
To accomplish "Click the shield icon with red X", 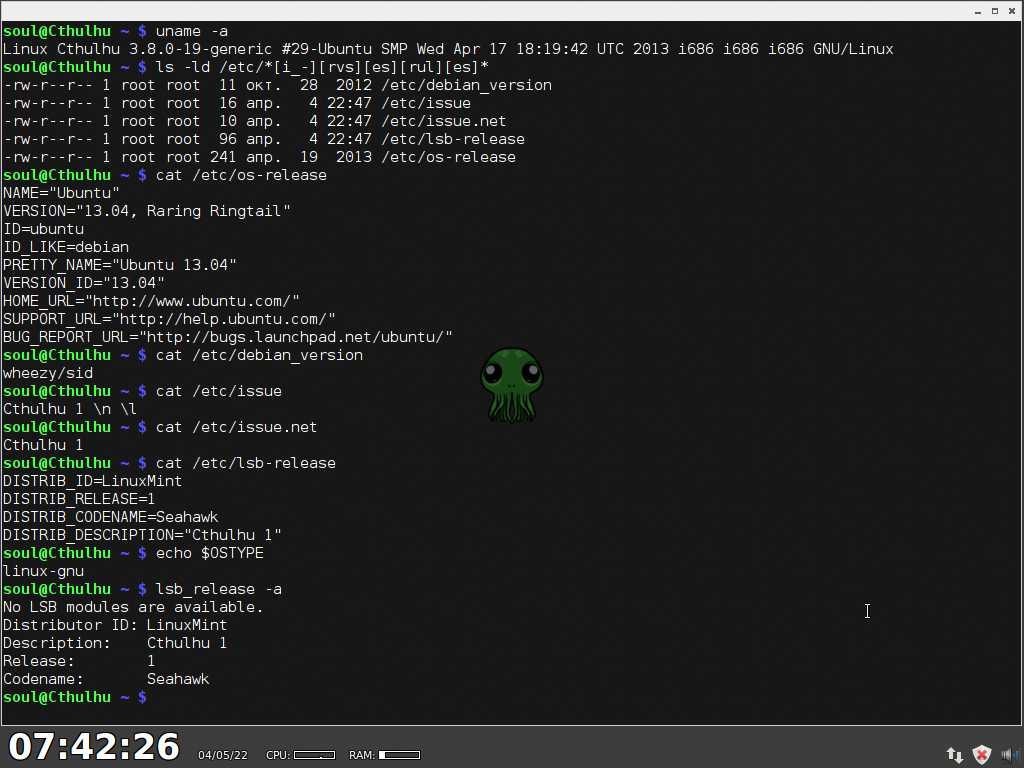I will 982,755.
